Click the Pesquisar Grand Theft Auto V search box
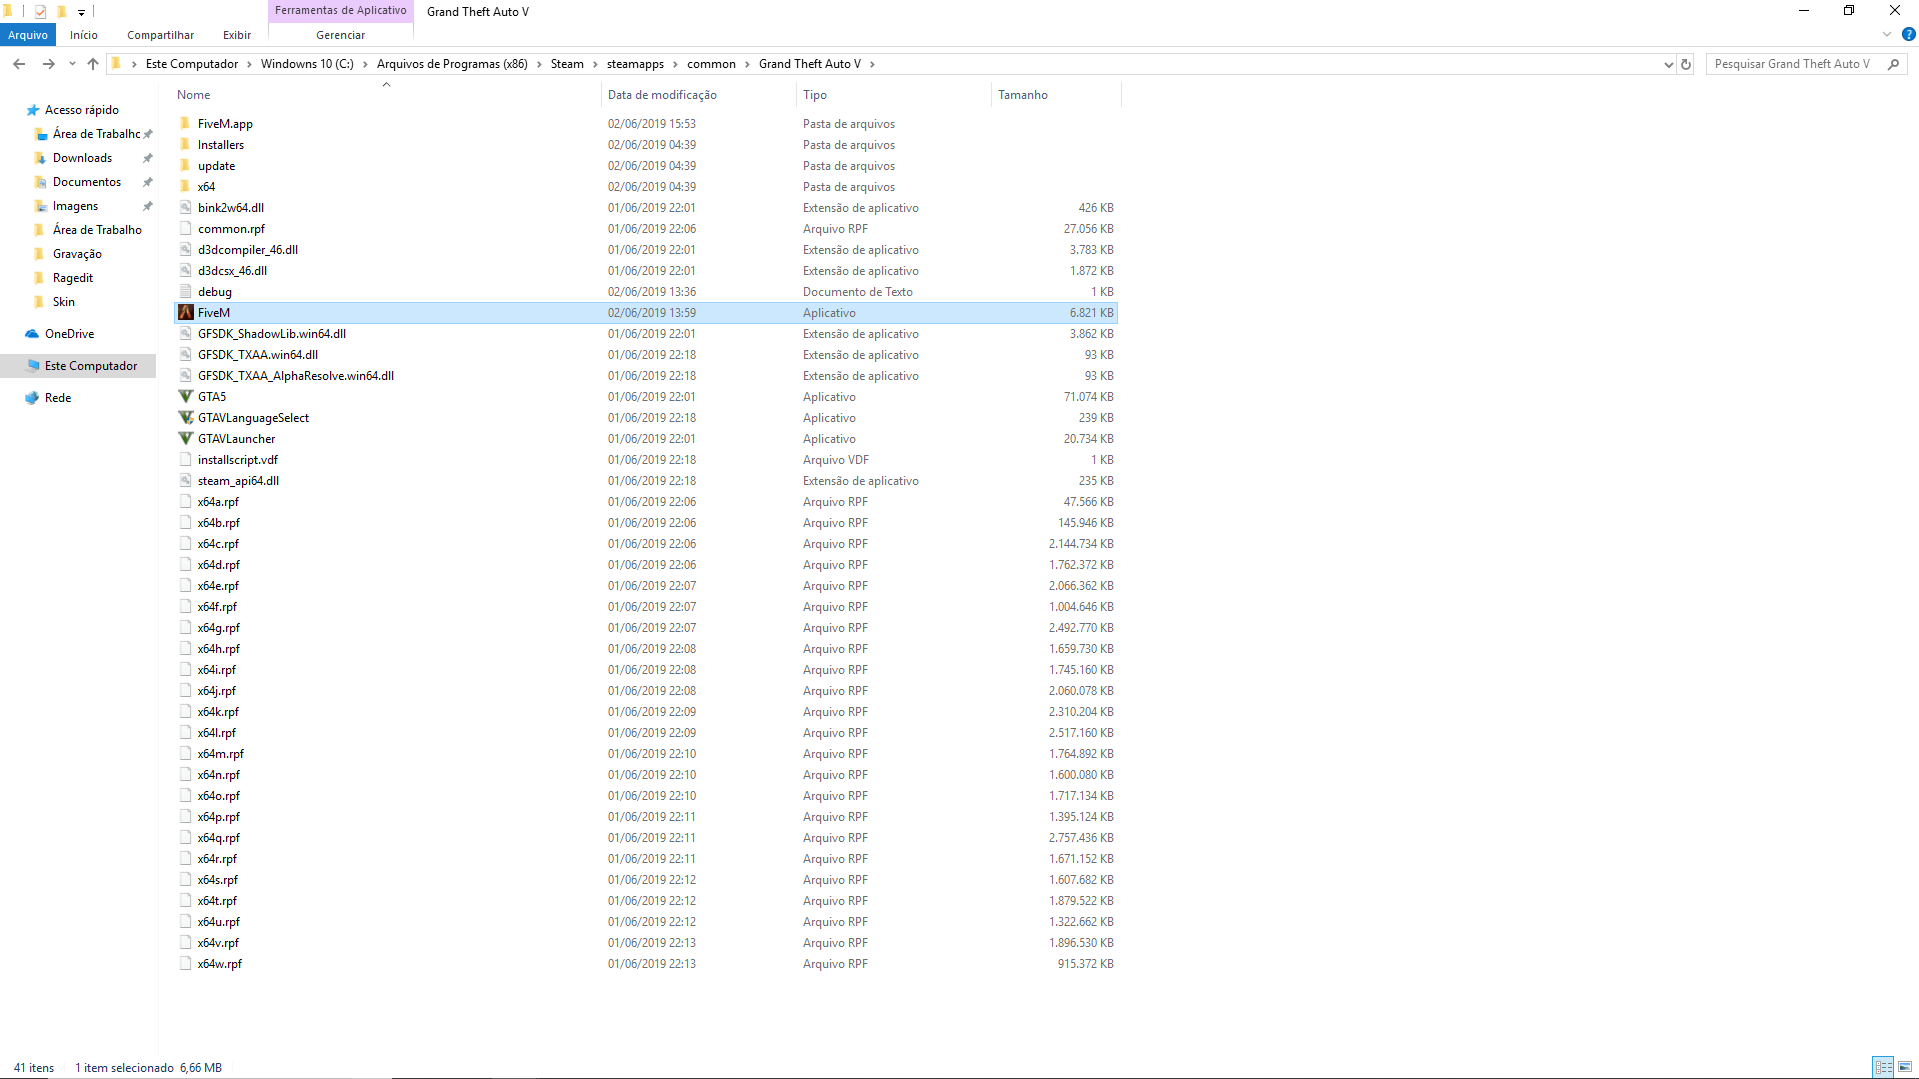The image size is (1919, 1079). click(1792, 64)
